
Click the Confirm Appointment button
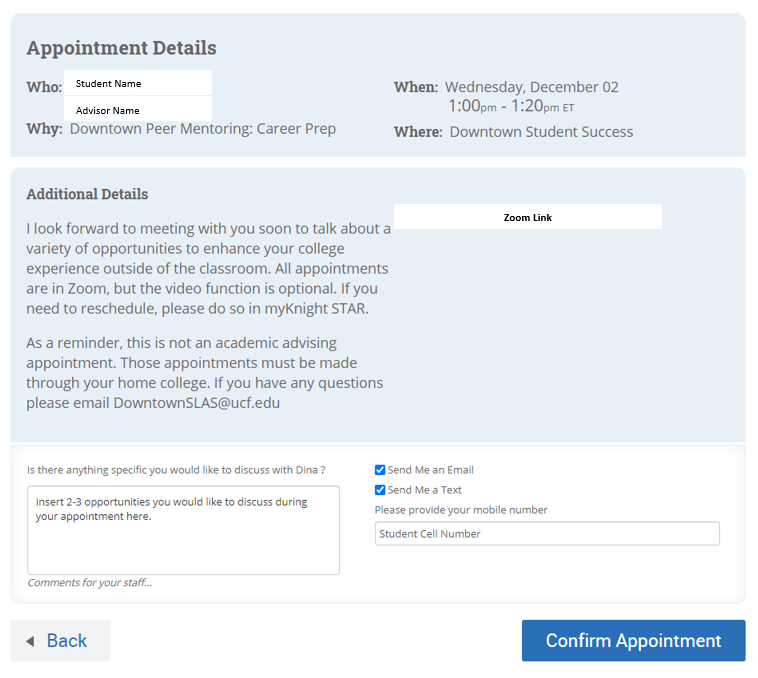(633, 640)
